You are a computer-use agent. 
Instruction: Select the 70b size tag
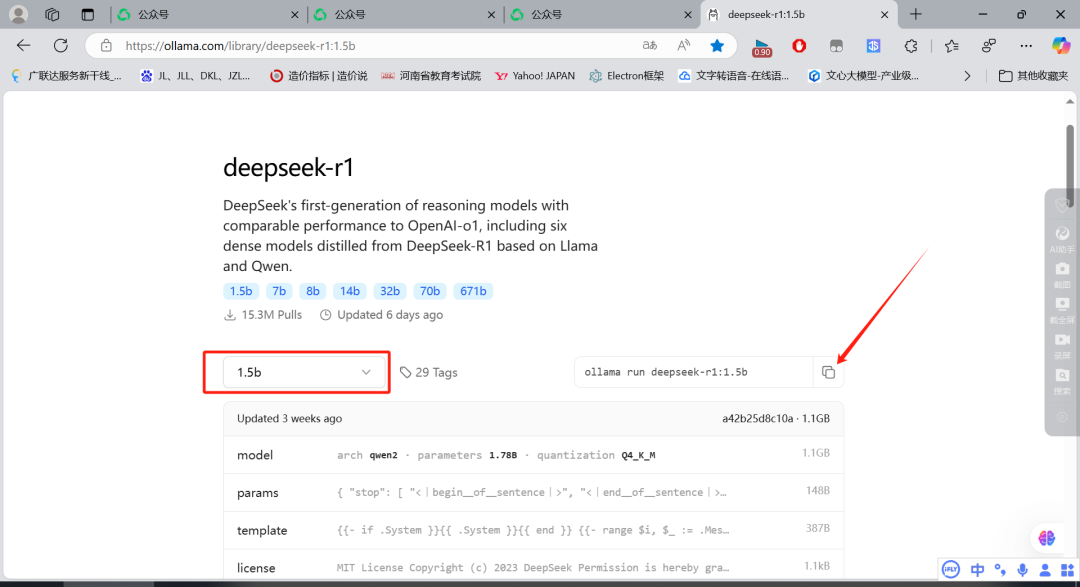pyautogui.click(x=430, y=291)
